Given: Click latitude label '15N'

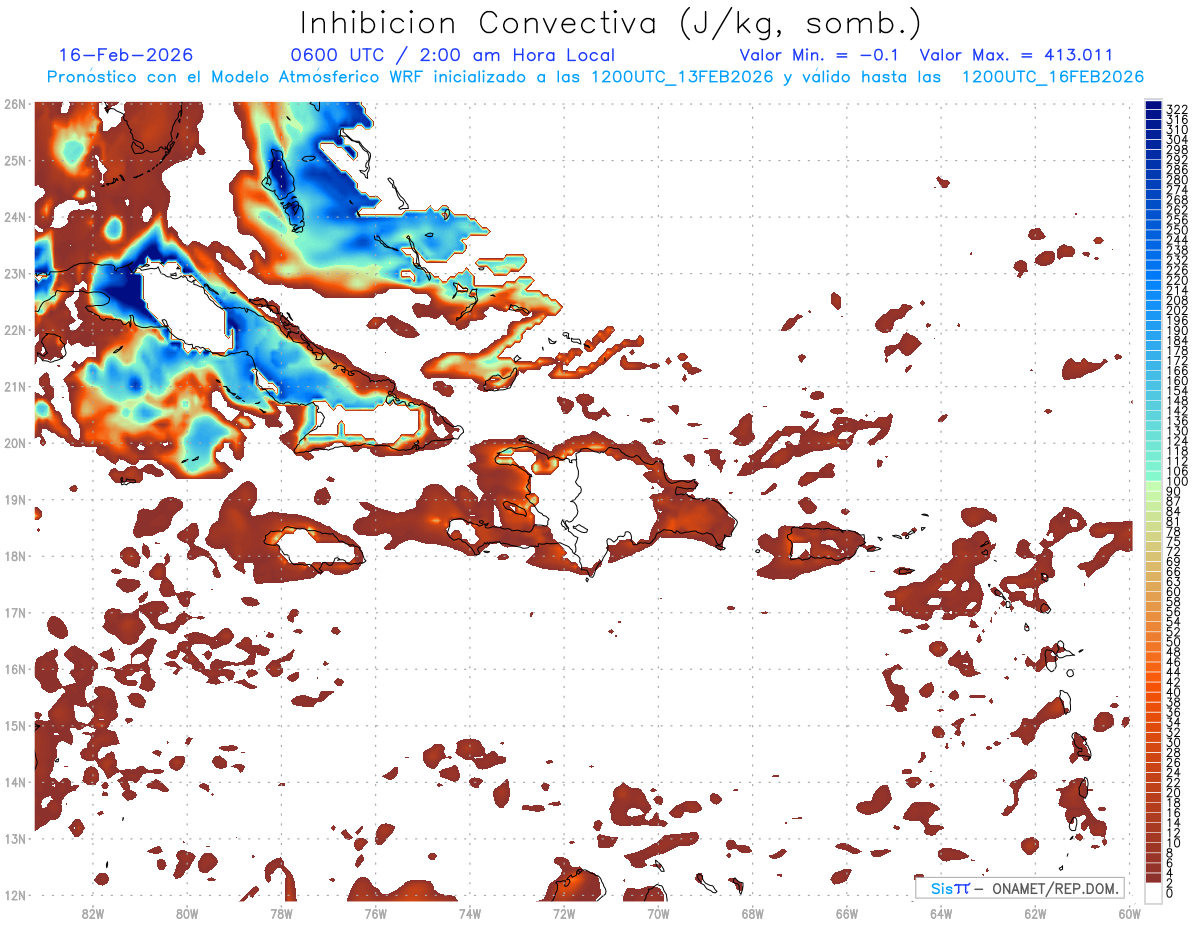Looking at the screenshot, I should (15, 725).
